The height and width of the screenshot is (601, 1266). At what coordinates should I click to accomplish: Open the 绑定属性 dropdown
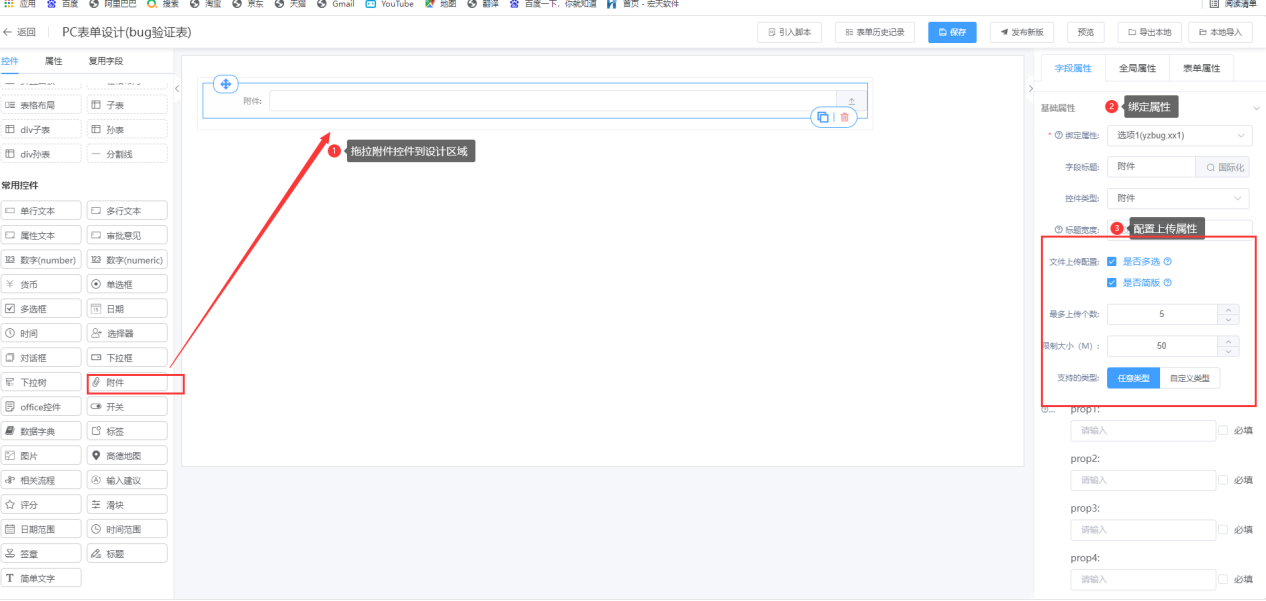(1179, 135)
